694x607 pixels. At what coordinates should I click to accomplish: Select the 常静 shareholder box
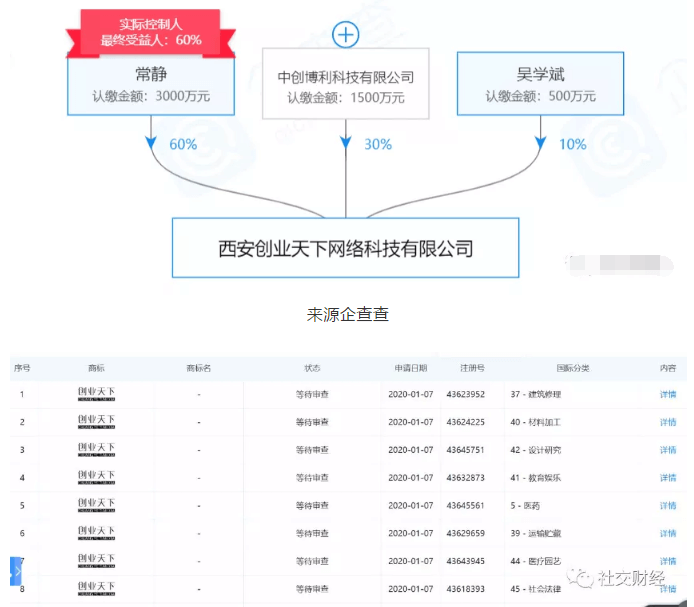150,84
